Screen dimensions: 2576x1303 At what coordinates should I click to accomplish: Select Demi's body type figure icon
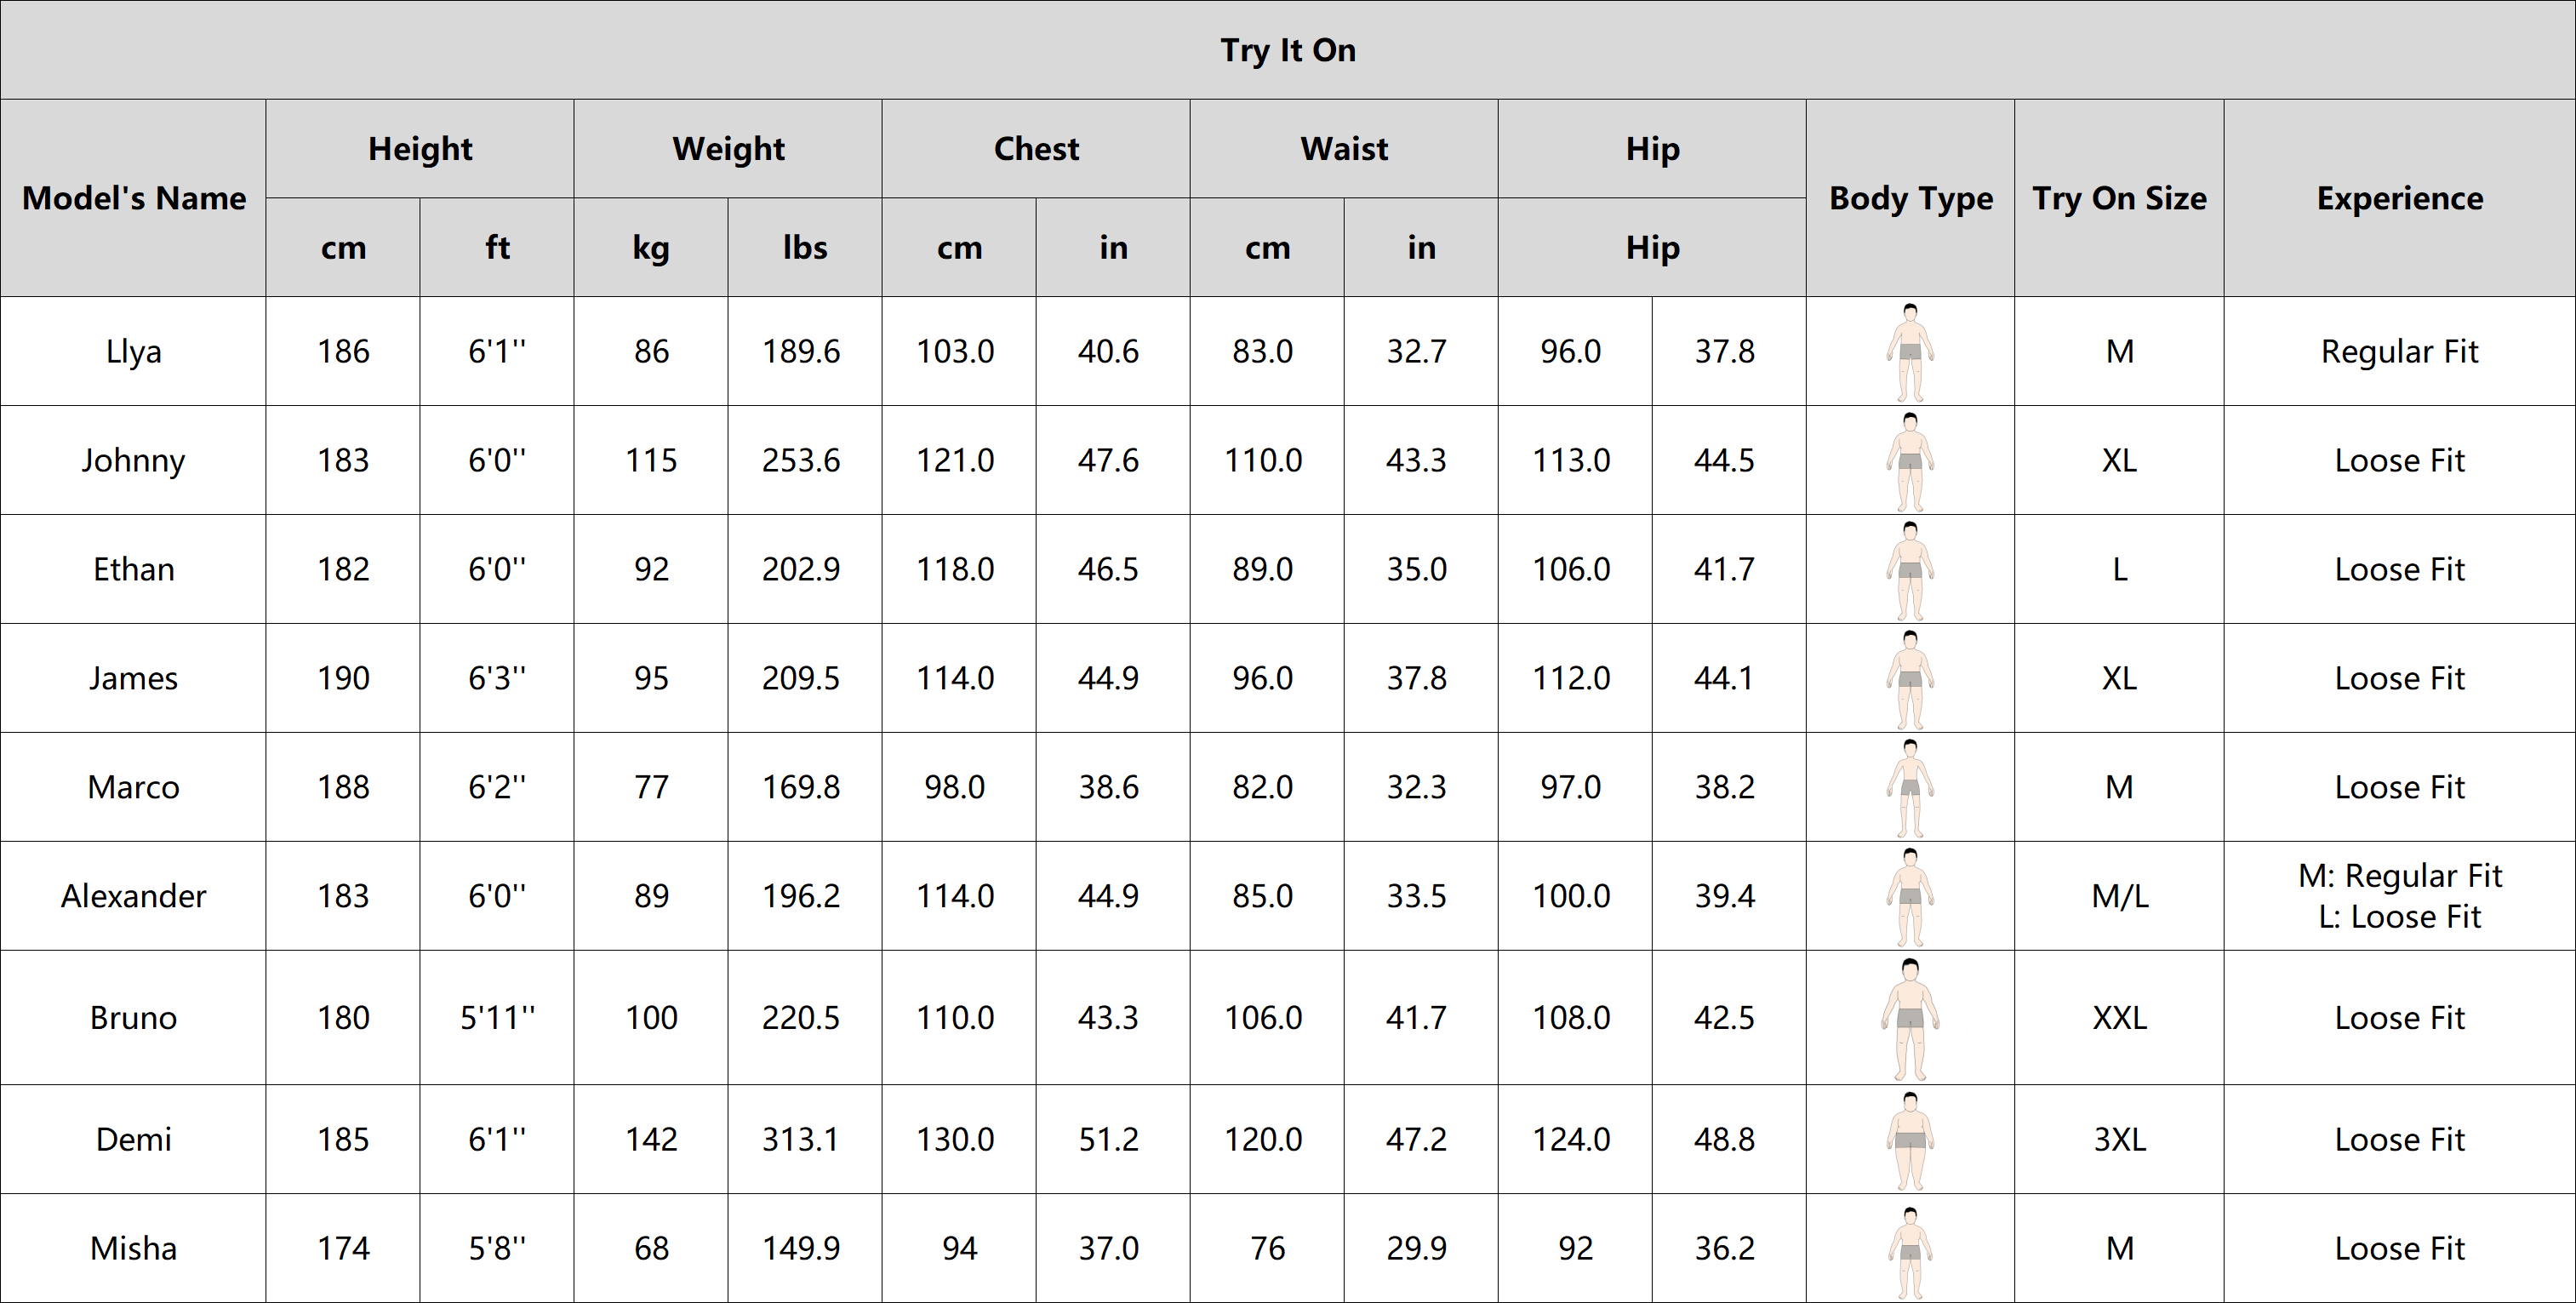pos(1910,1140)
